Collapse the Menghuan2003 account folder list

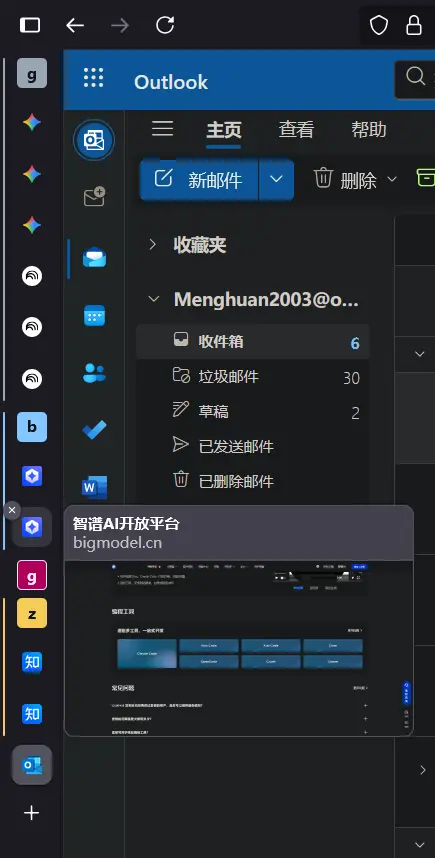tap(154, 299)
